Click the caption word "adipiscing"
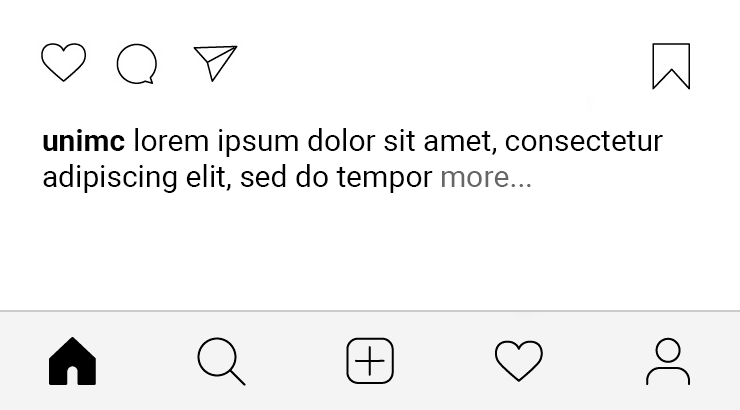 pos(110,178)
